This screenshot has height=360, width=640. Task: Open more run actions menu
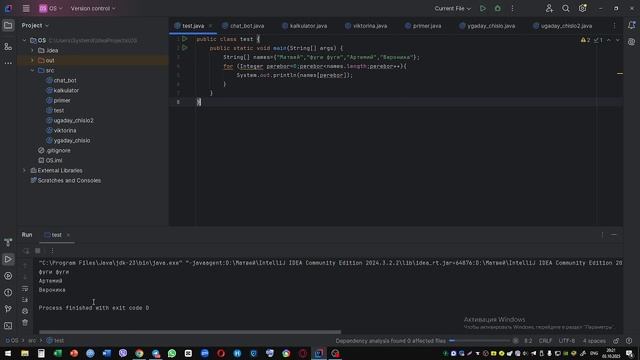[512, 8]
